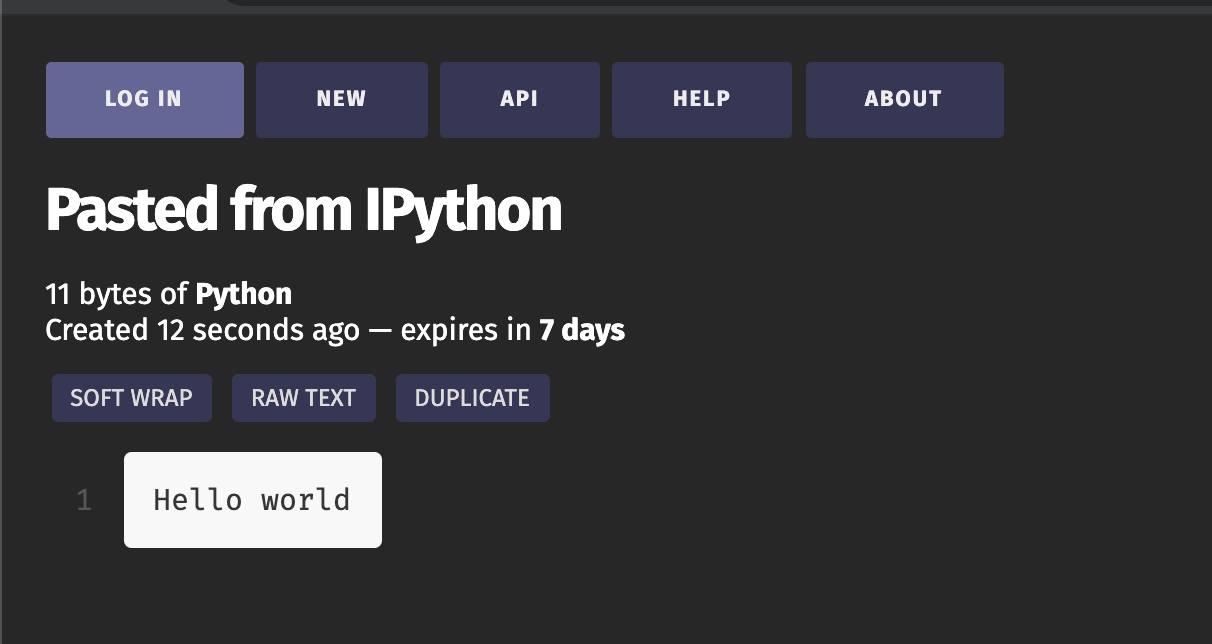Enable soft wrapping of code lines
The width and height of the screenshot is (1212, 644).
pos(131,397)
